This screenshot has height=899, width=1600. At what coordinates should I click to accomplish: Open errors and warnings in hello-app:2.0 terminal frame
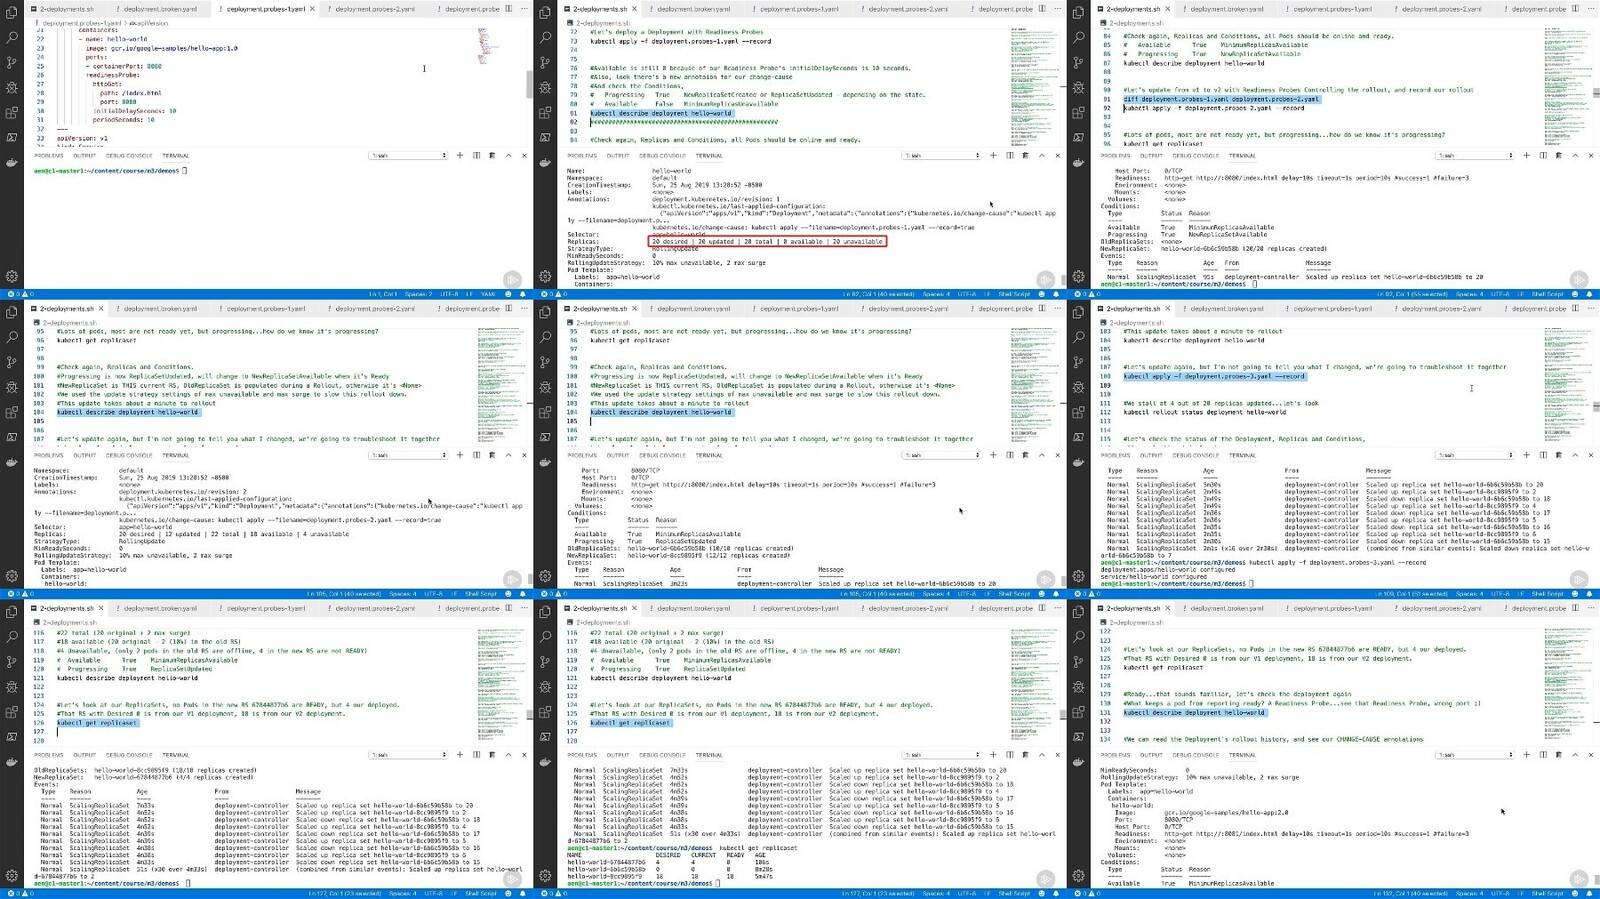pyautogui.click(x=1085, y=893)
